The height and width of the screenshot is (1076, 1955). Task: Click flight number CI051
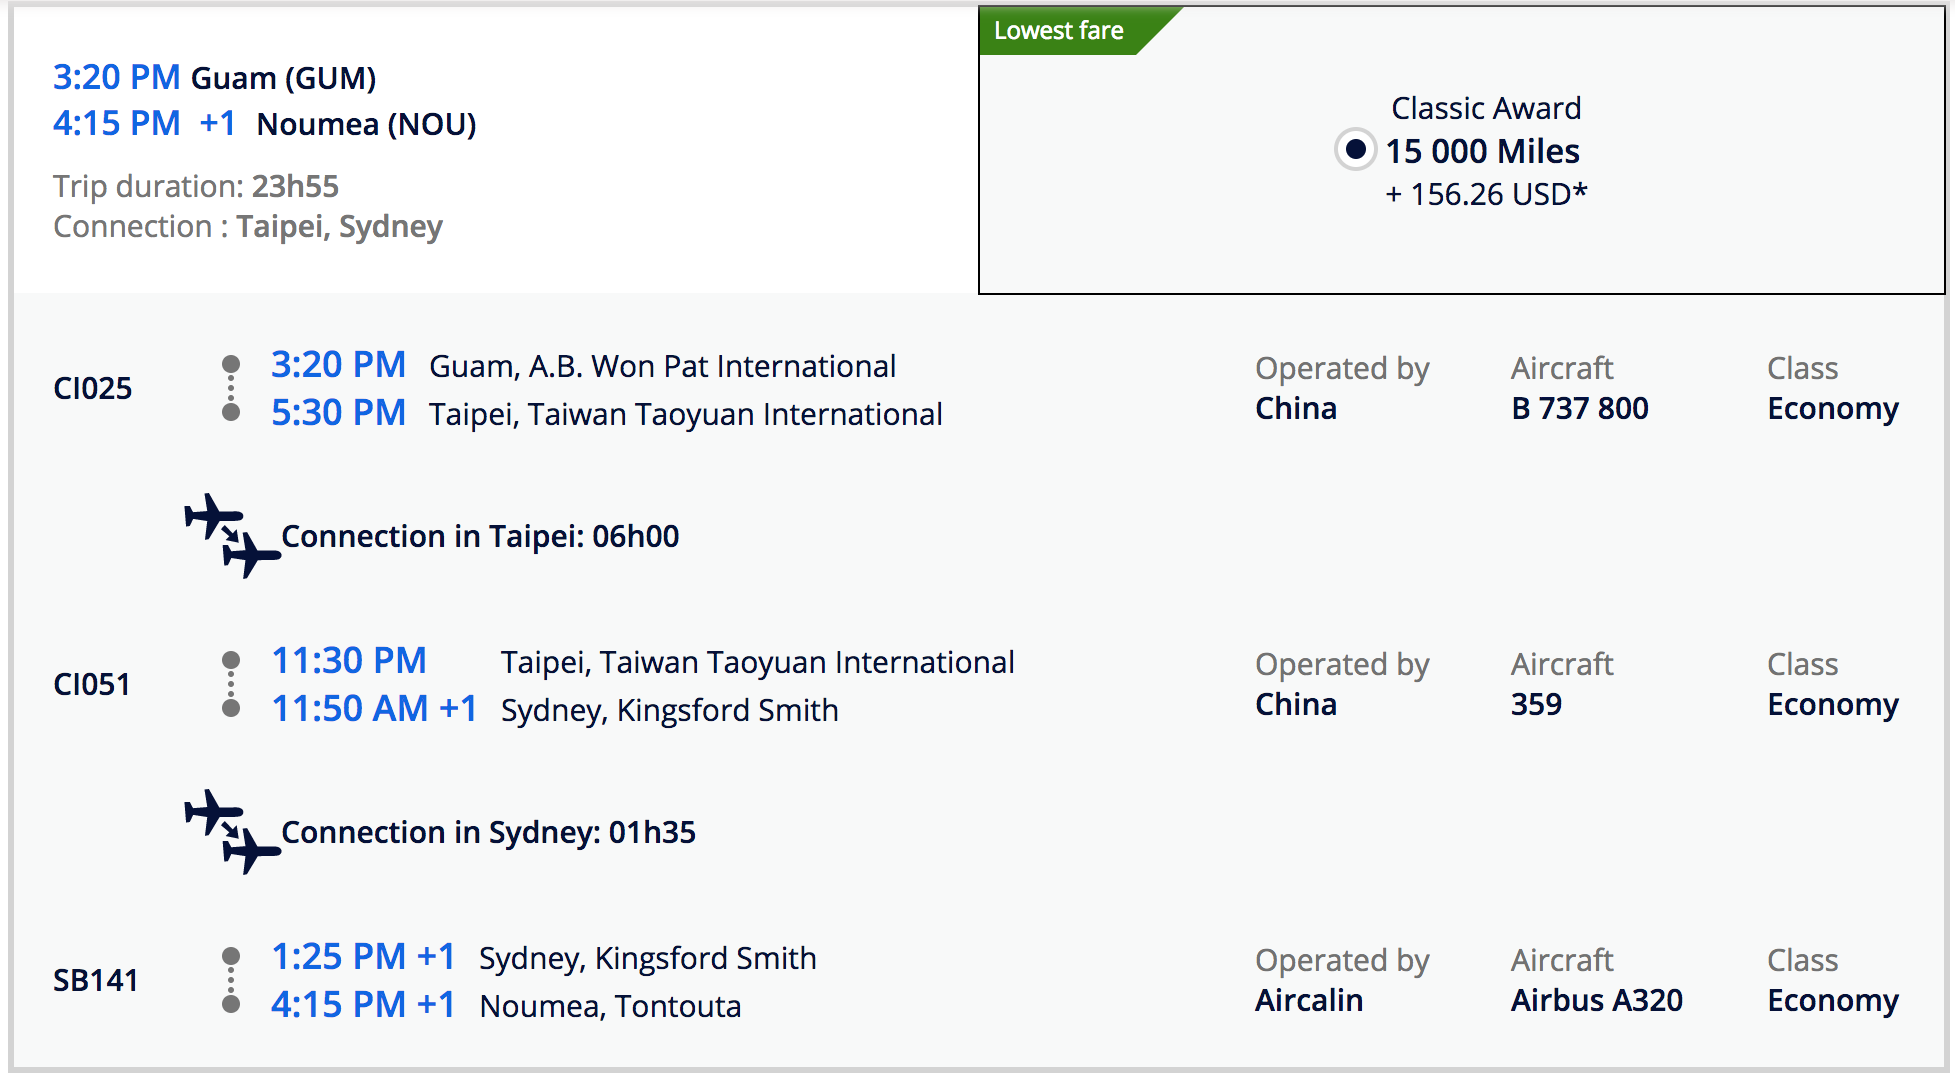[x=92, y=684]
